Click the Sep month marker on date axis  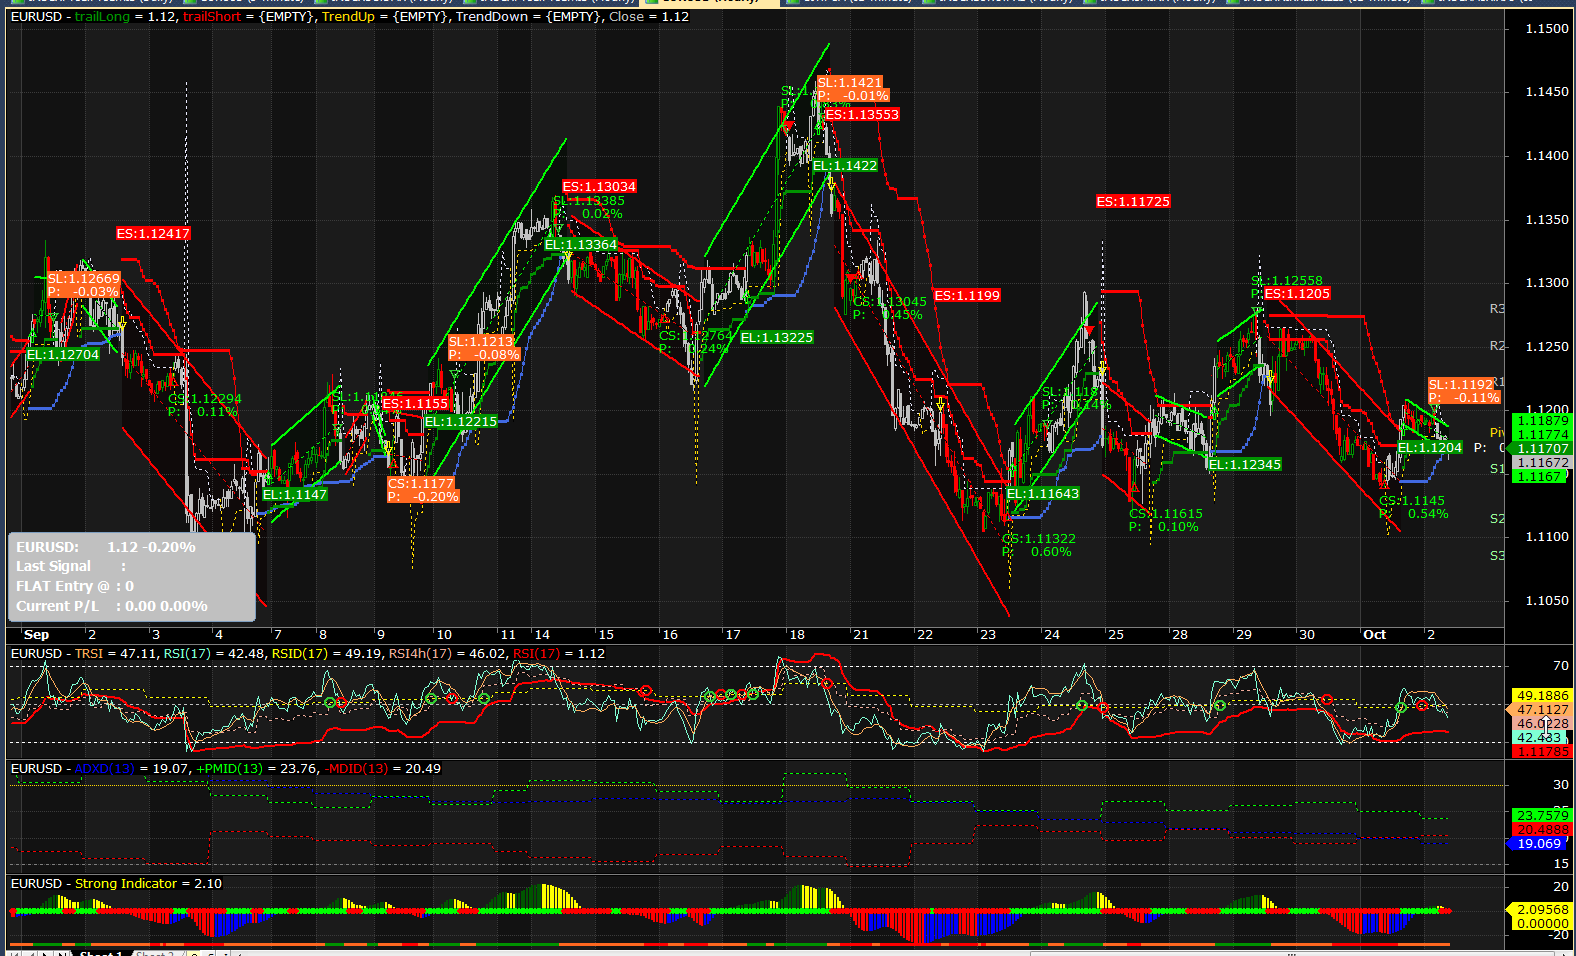[x=36, y=634]
